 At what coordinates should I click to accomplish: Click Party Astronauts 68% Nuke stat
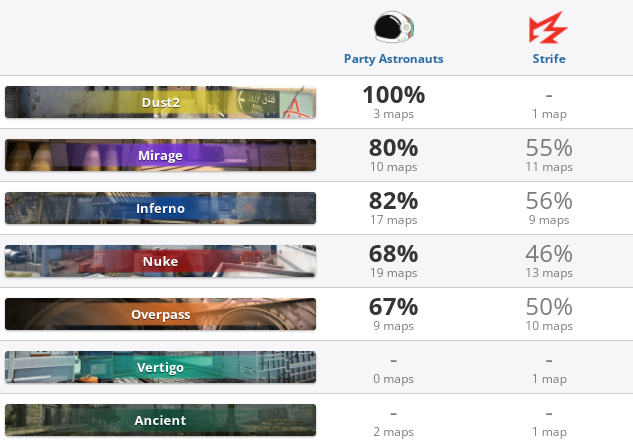pyautogui.click(x=394, y=254)
